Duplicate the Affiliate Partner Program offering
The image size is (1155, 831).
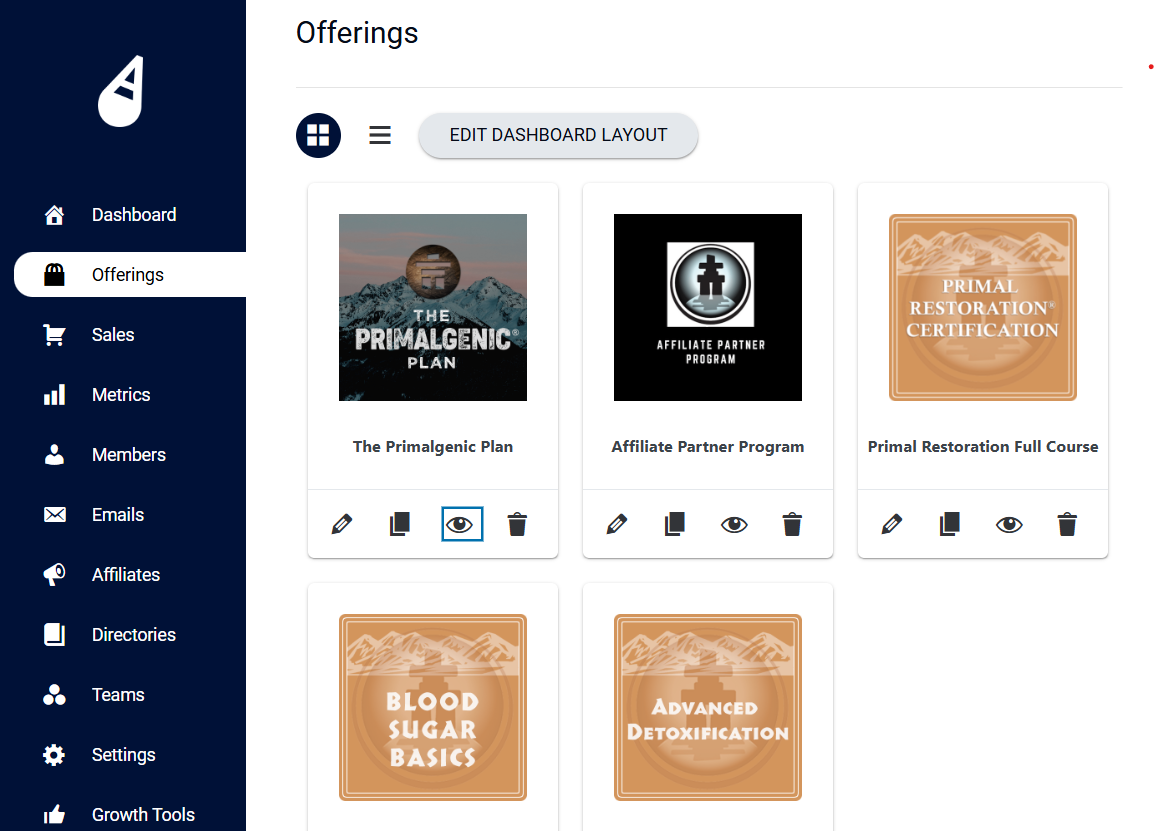675,524
